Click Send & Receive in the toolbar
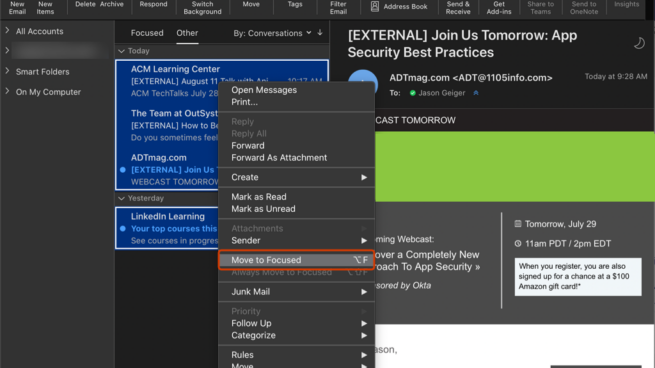 (458, 8)
